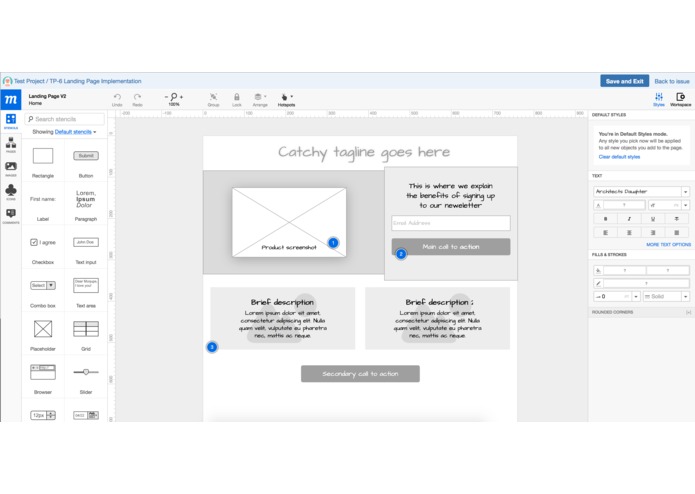The image size is (695, 494).
Task: Toggle italic text formatting
Action: [x=629, y=219]
